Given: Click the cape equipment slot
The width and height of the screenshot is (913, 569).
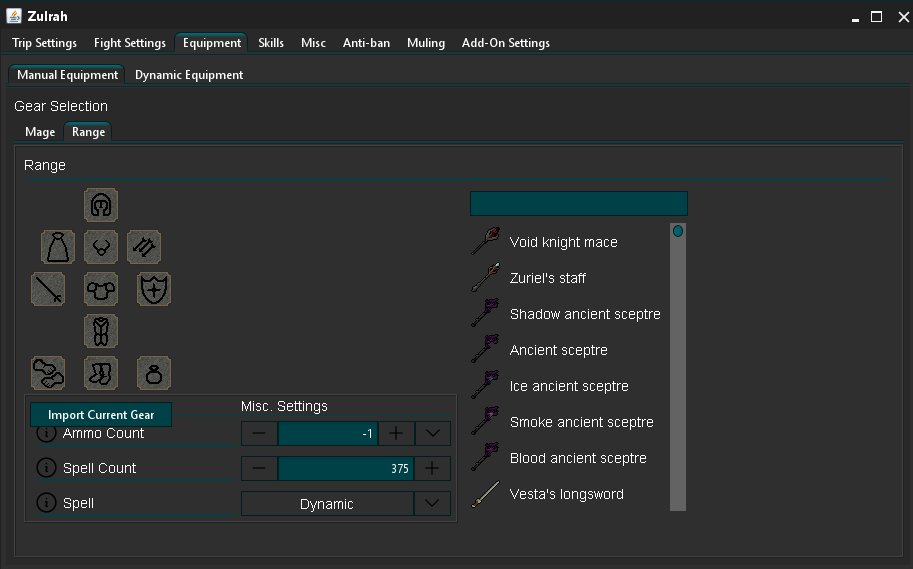Looking at the screenshot, I should click(58, 247).
